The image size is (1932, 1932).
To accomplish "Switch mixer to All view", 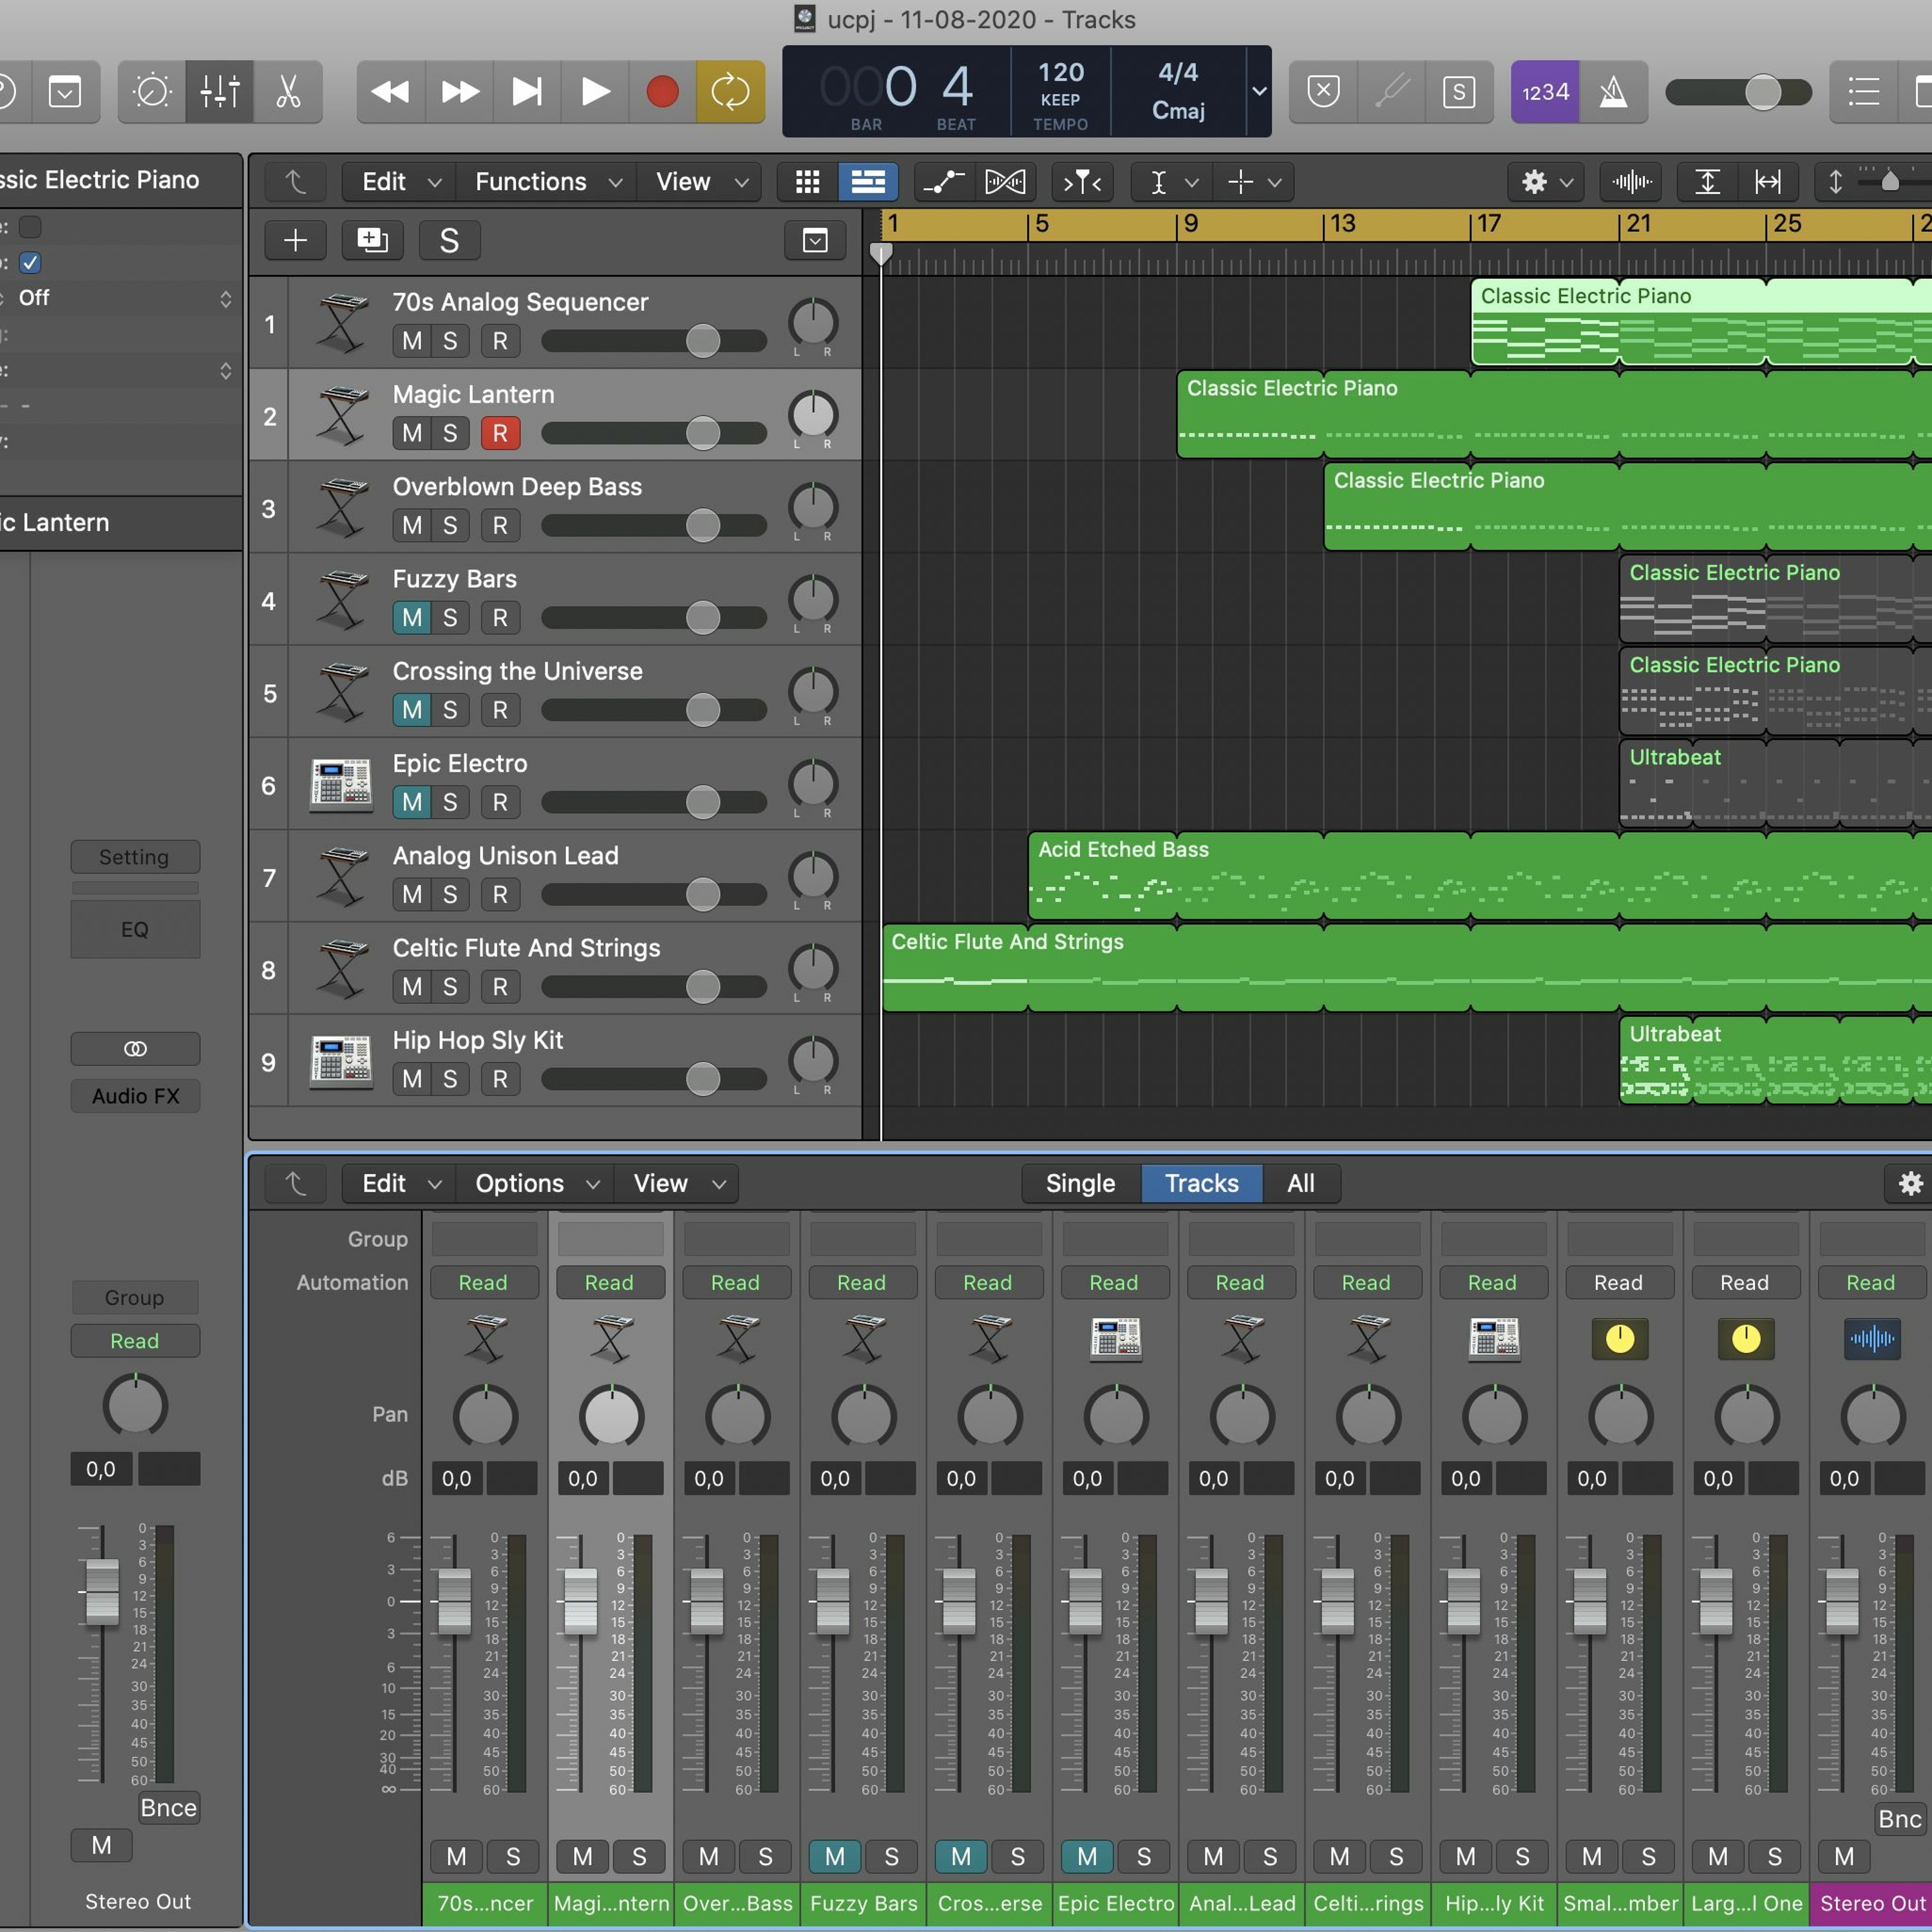I will point(1300,1183).
